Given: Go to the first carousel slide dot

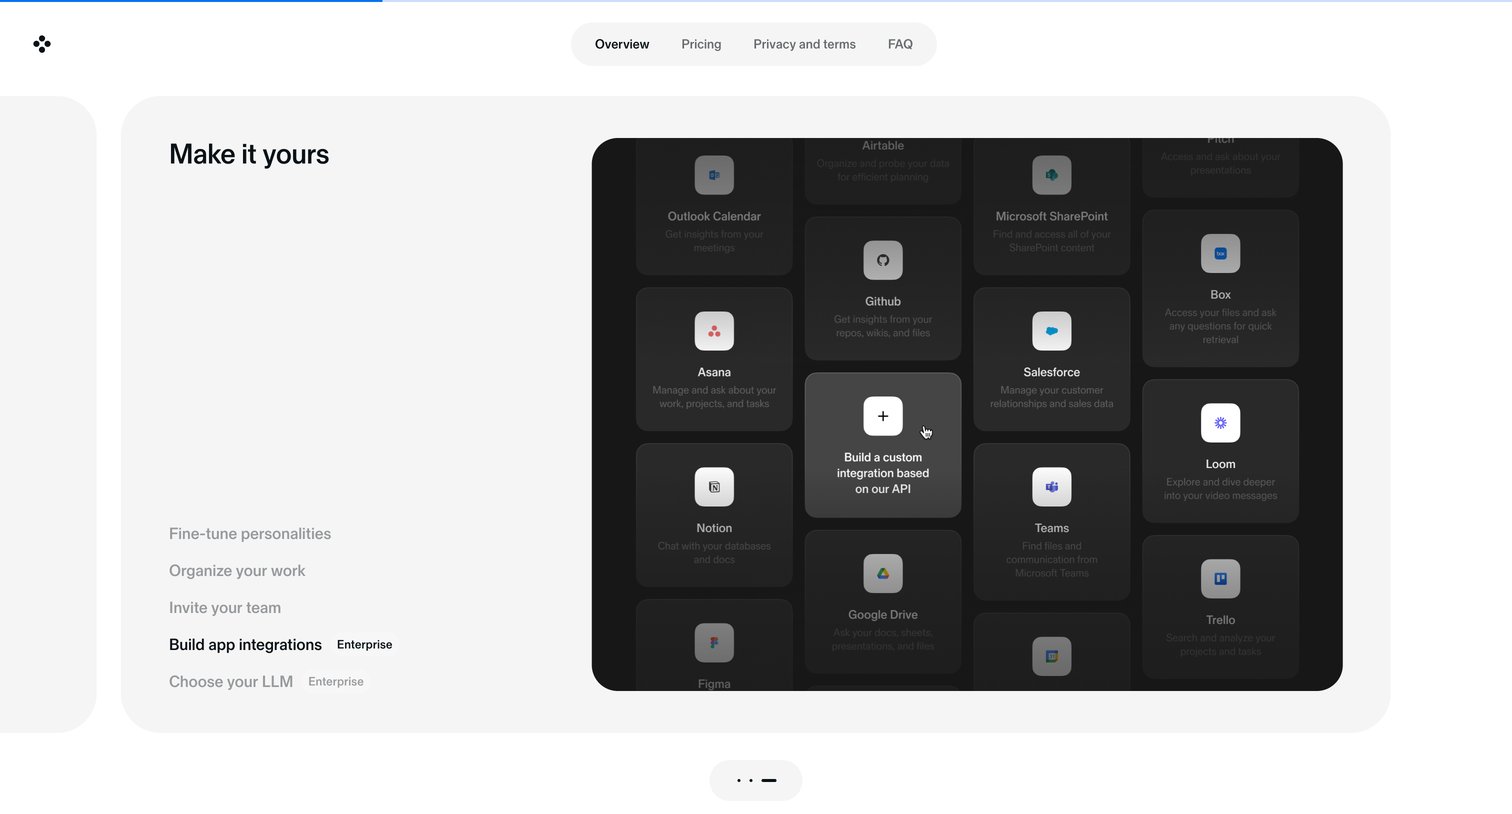Looking at the screenshot, I should tap(739, 780).
